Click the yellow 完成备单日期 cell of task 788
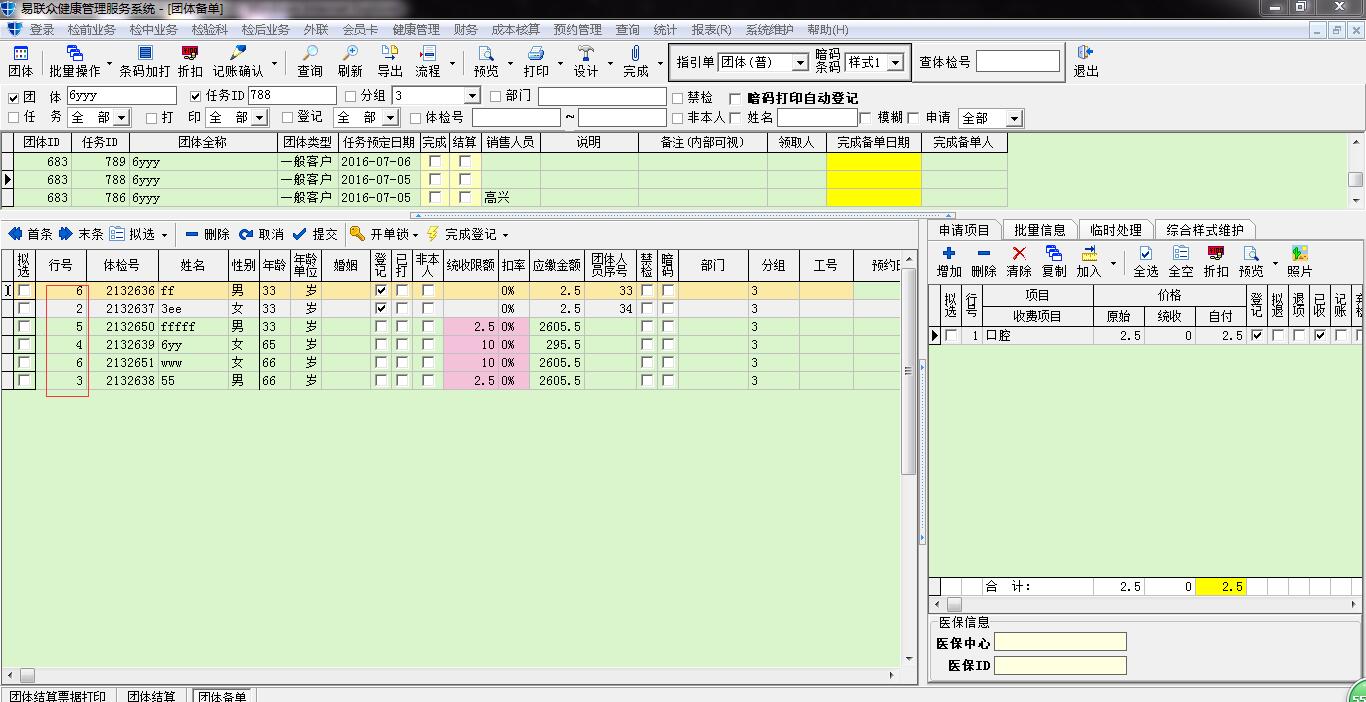 874,179
